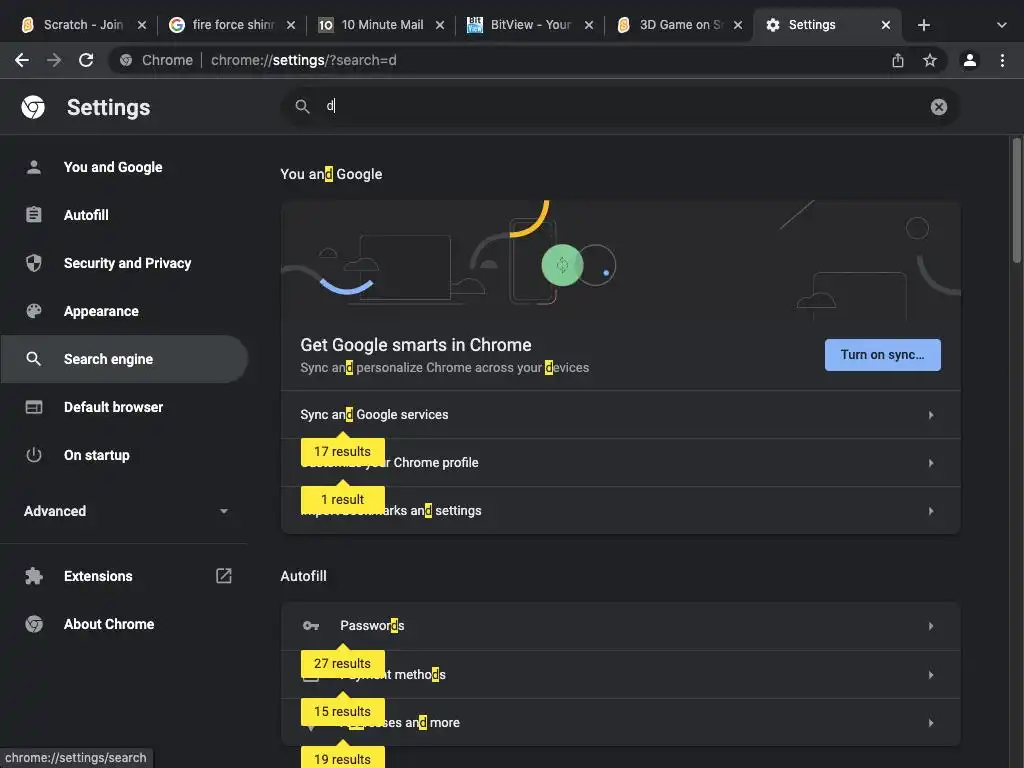Image resolution: width=1024 pixels, height=768 pixels.
Task: Close the 10 Minute Mail tab
Action: 440,25
